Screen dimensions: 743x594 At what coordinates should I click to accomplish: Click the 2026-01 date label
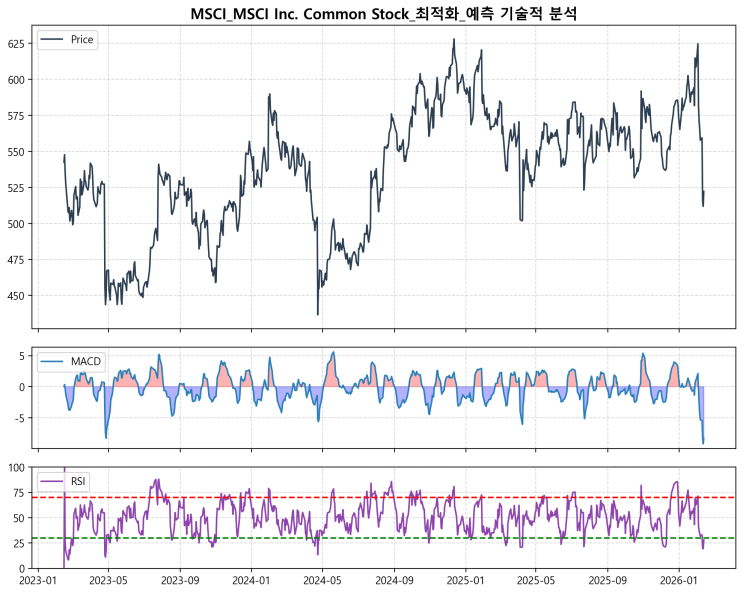[x=679, y=581]
